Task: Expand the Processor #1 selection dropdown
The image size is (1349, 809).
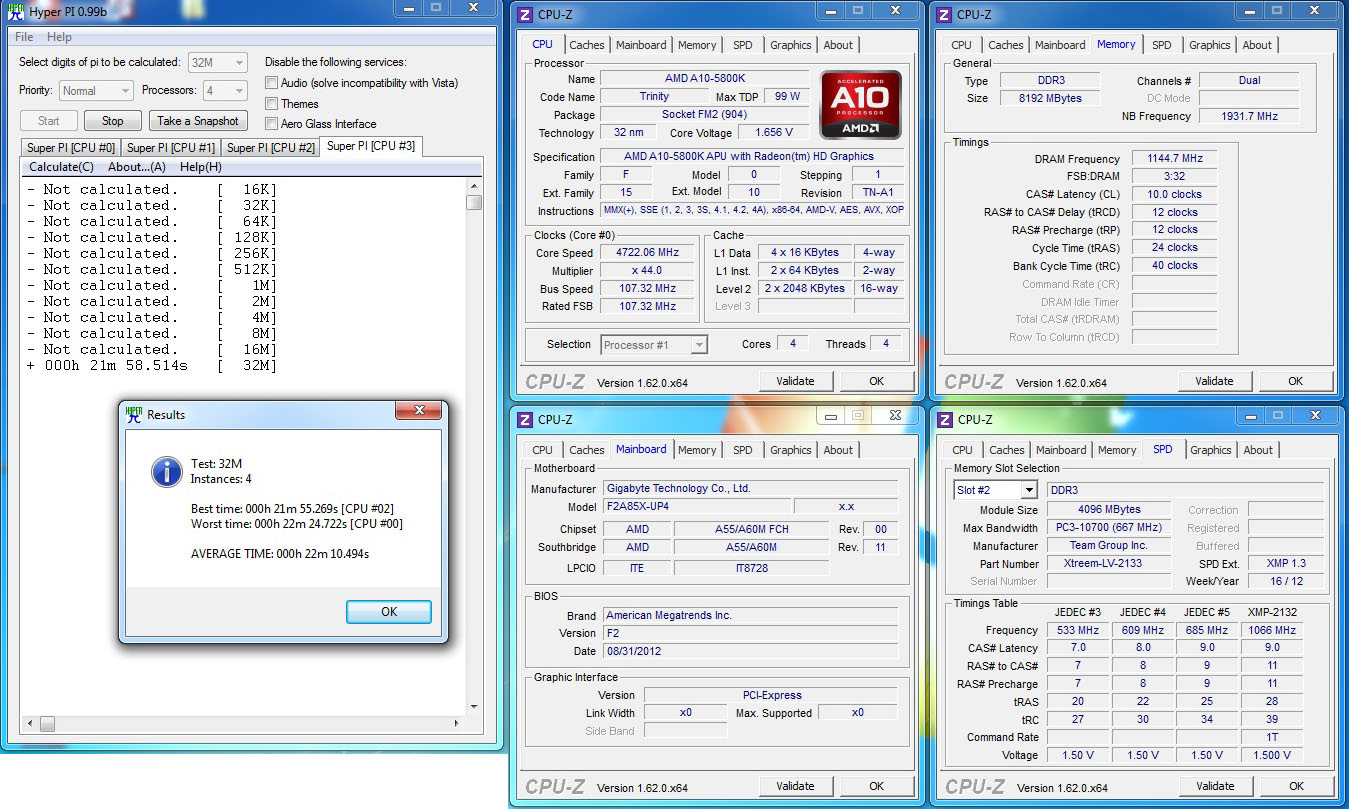Action: pyautogui.click(x=654, y=345)
